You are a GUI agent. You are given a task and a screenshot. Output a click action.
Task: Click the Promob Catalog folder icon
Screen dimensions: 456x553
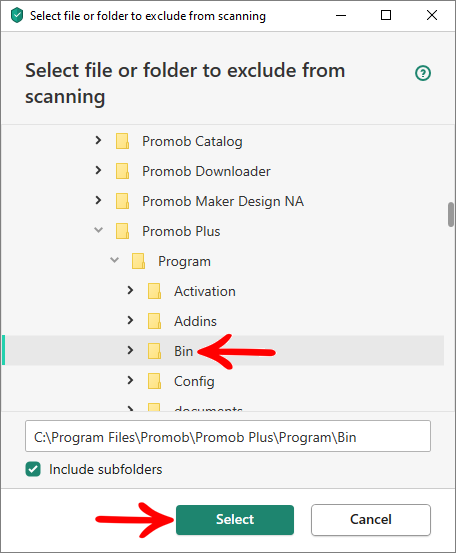[x=122, y=141]
